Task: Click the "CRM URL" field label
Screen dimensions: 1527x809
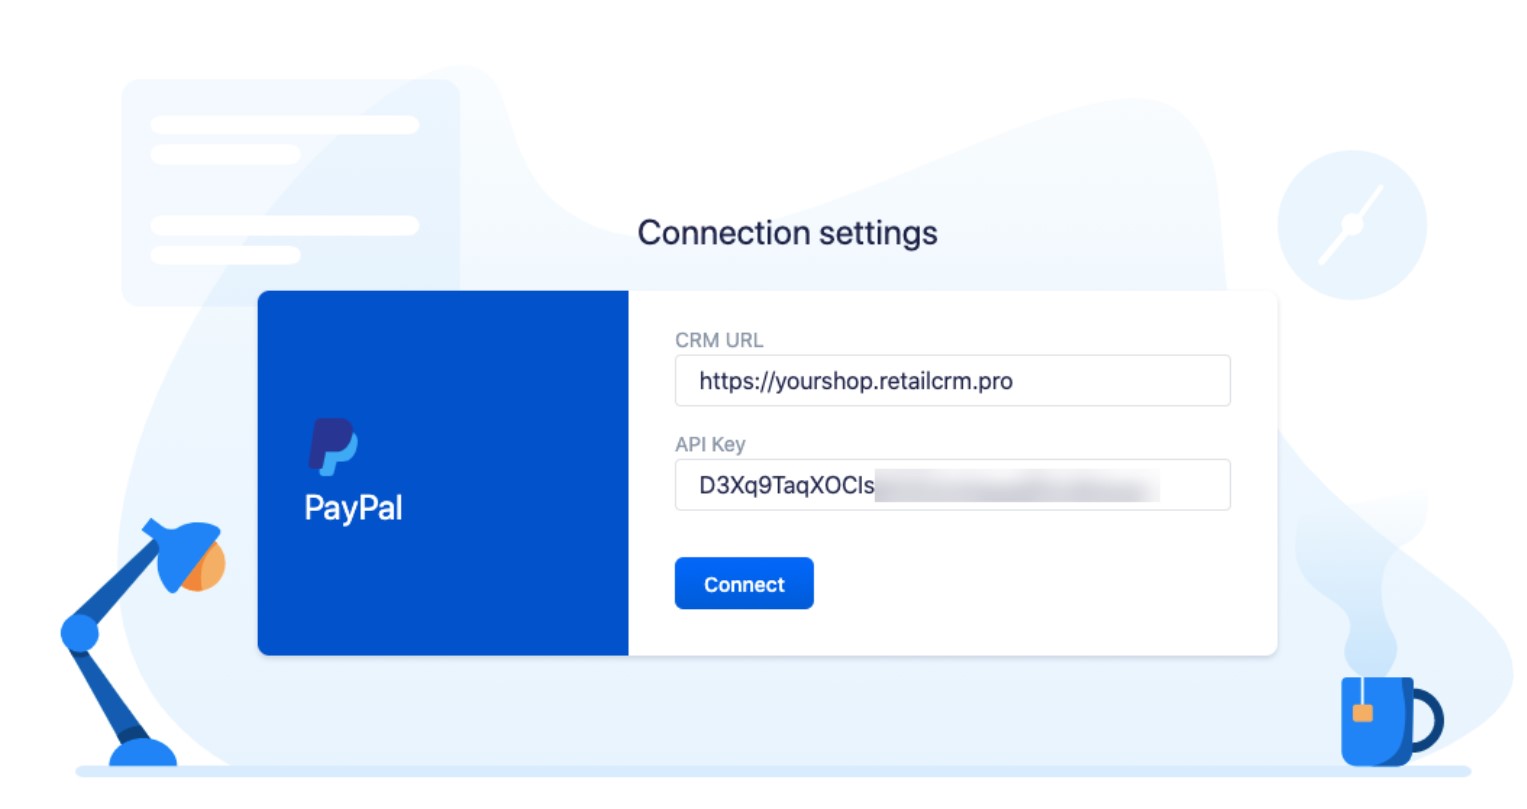Action: tap(719, 340)
